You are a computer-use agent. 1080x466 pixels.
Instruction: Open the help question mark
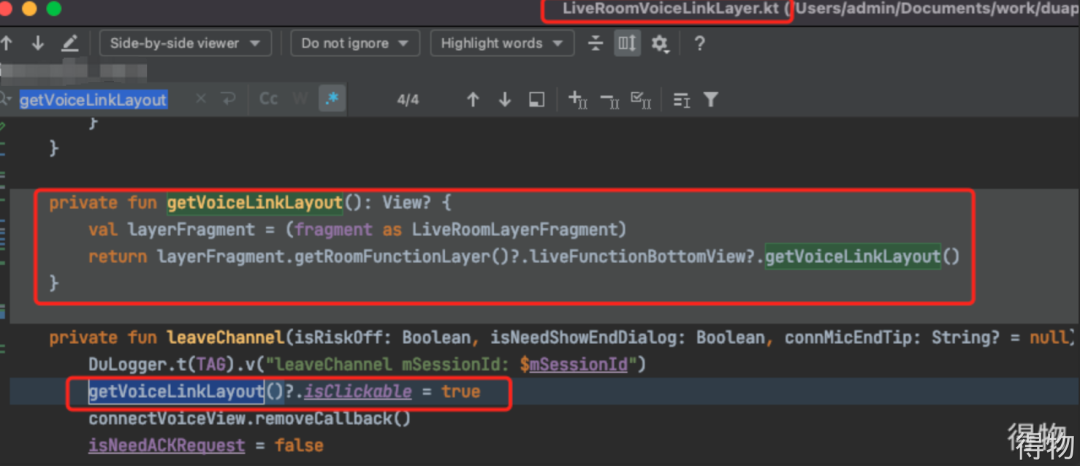(700, 43)
